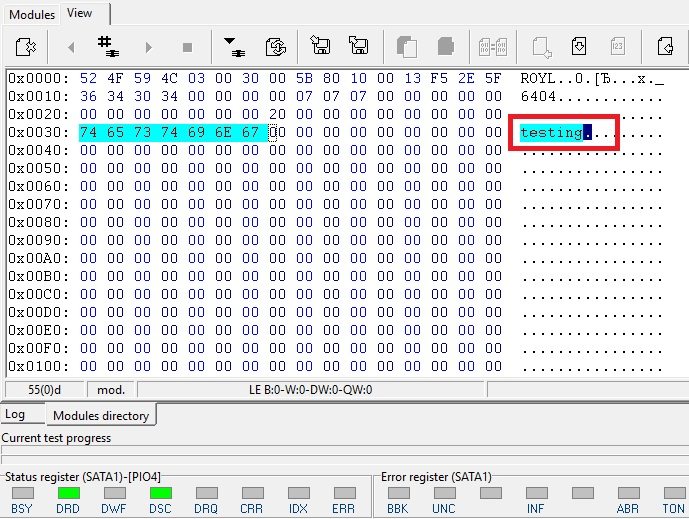Screen dimensions: 689x519
Task: Click the left-pointing back arrow icon
Action: [x=71, y=47]
